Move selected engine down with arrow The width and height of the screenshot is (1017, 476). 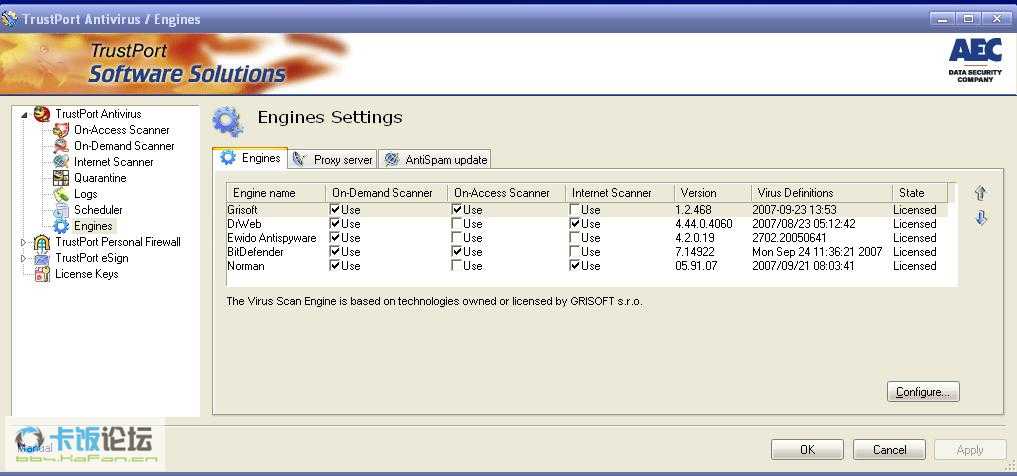tap(981, 218)
